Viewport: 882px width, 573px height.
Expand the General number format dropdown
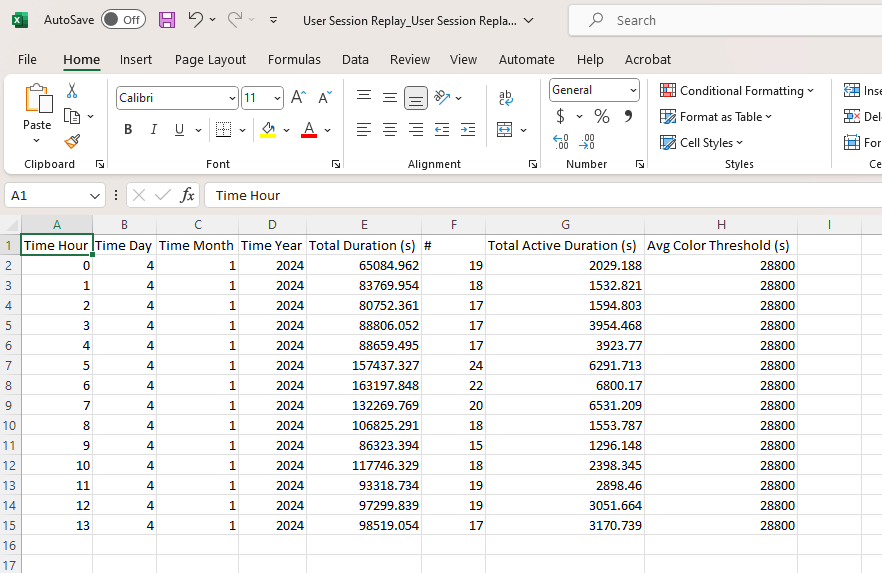(x=633, y=90)
